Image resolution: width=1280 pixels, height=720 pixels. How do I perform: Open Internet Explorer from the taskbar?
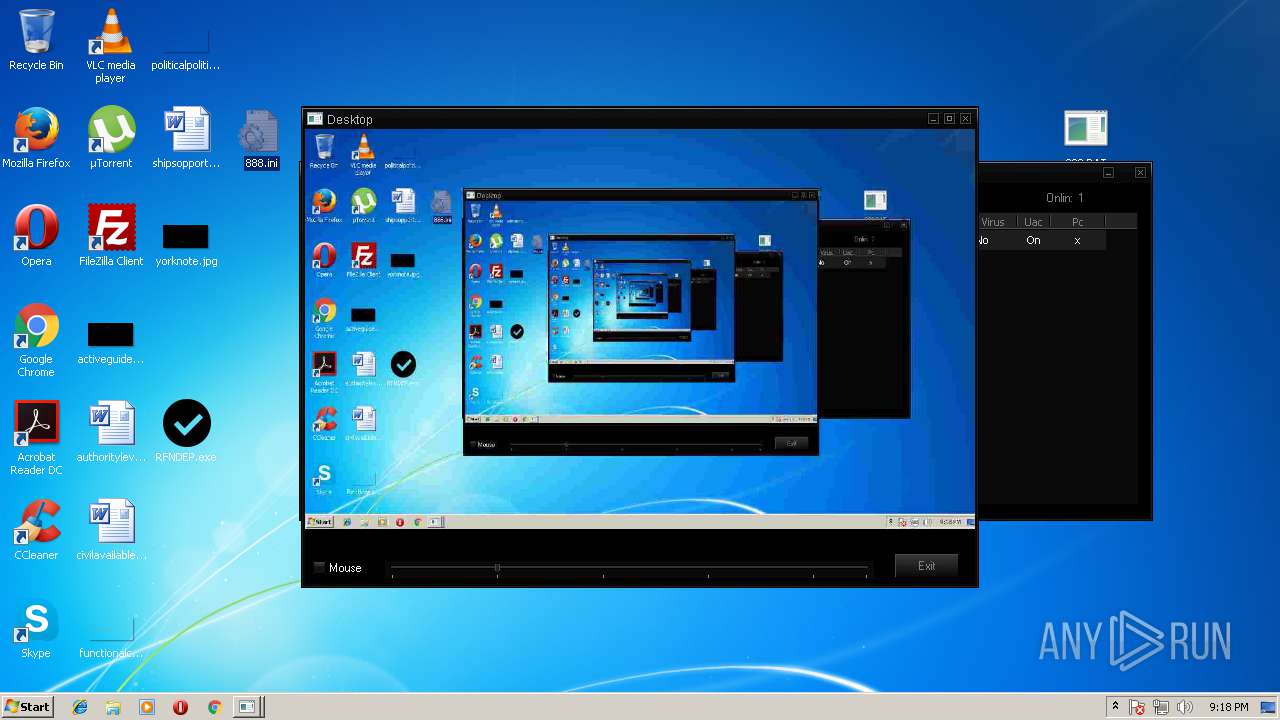point(80,707)
